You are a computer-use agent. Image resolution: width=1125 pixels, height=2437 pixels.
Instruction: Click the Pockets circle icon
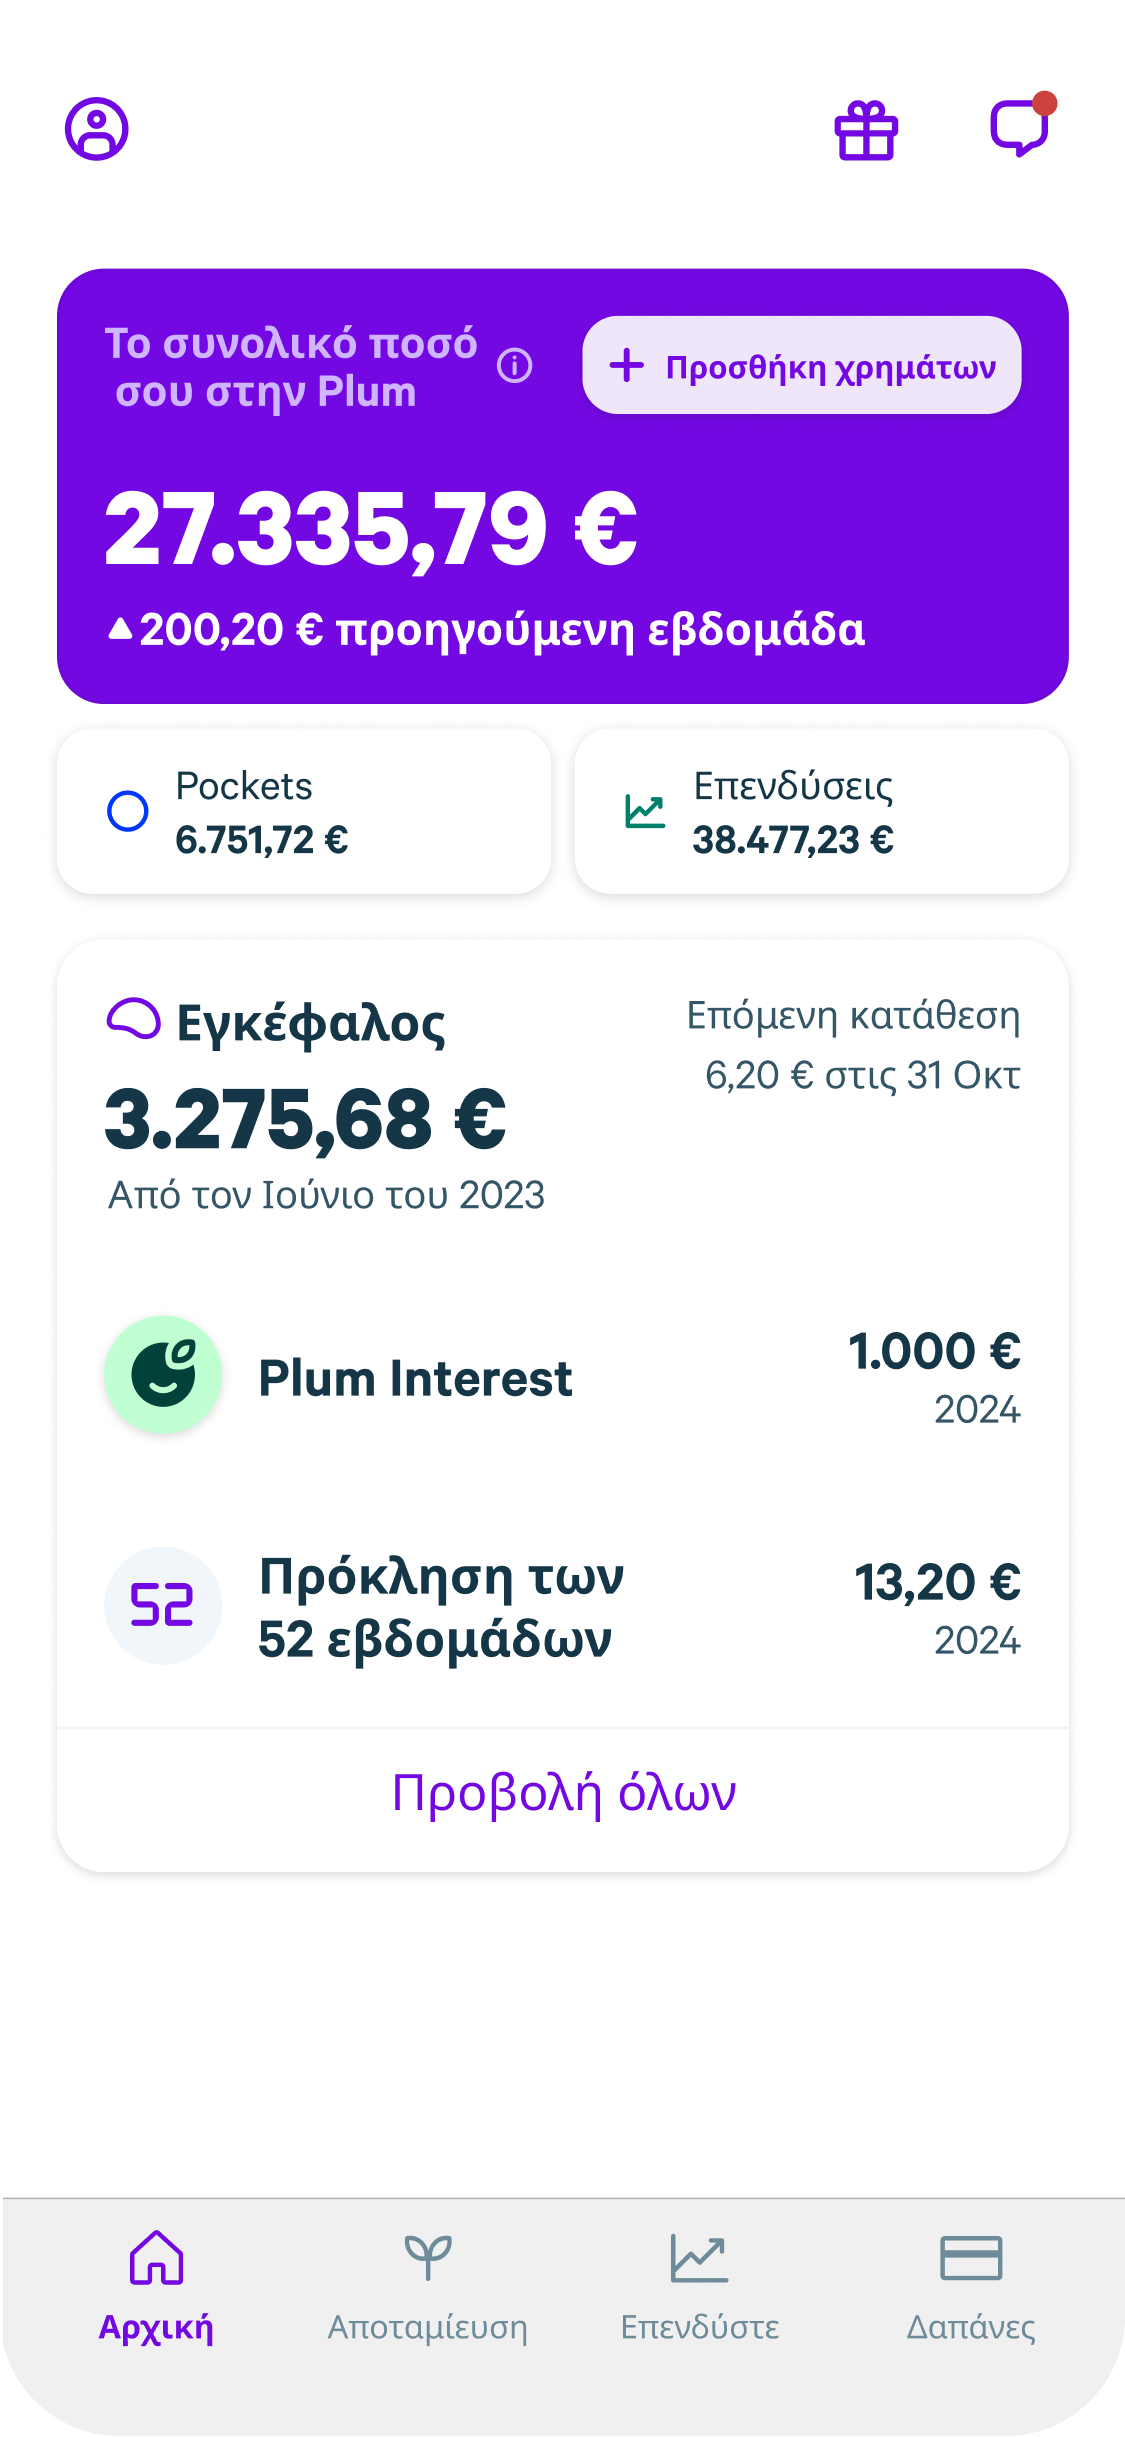[128, 811]
